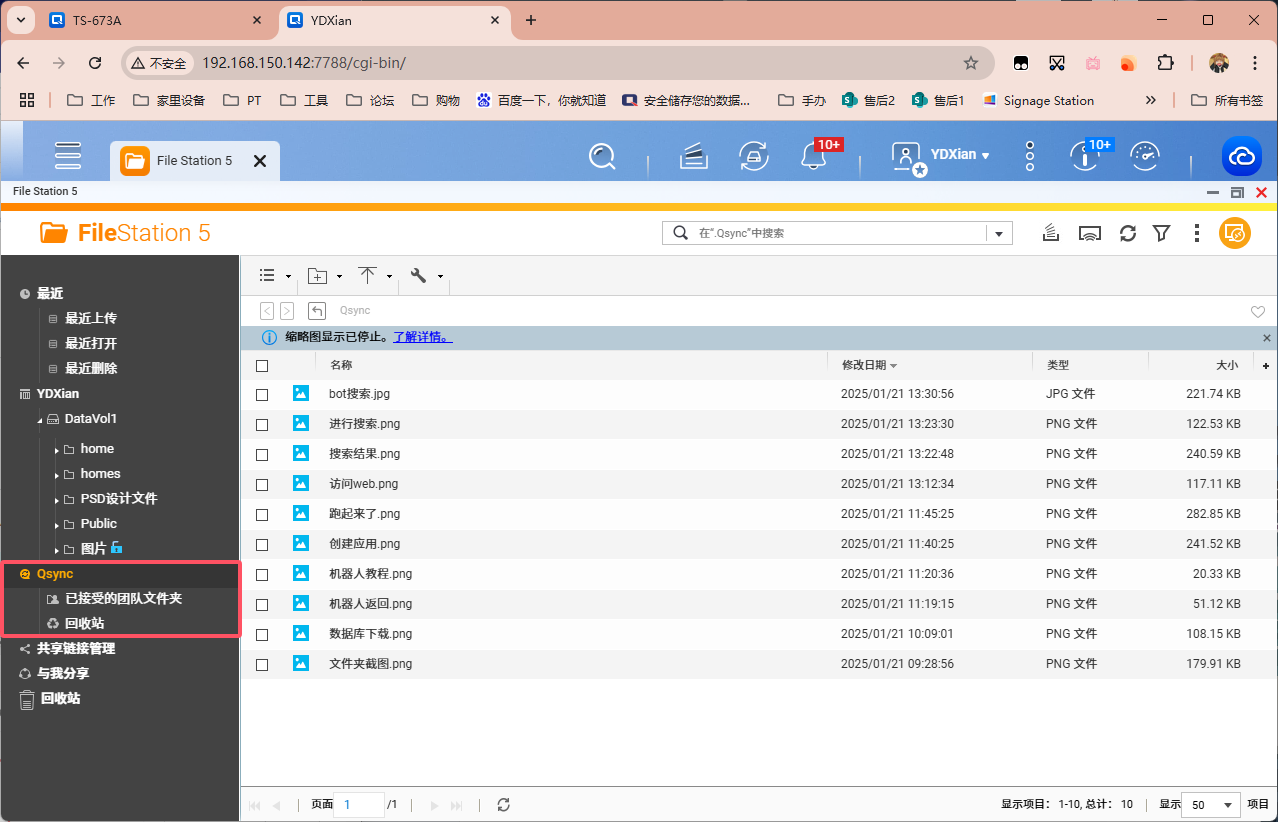
Task: Go to the parent folder using the up icon
Action: 317,311
